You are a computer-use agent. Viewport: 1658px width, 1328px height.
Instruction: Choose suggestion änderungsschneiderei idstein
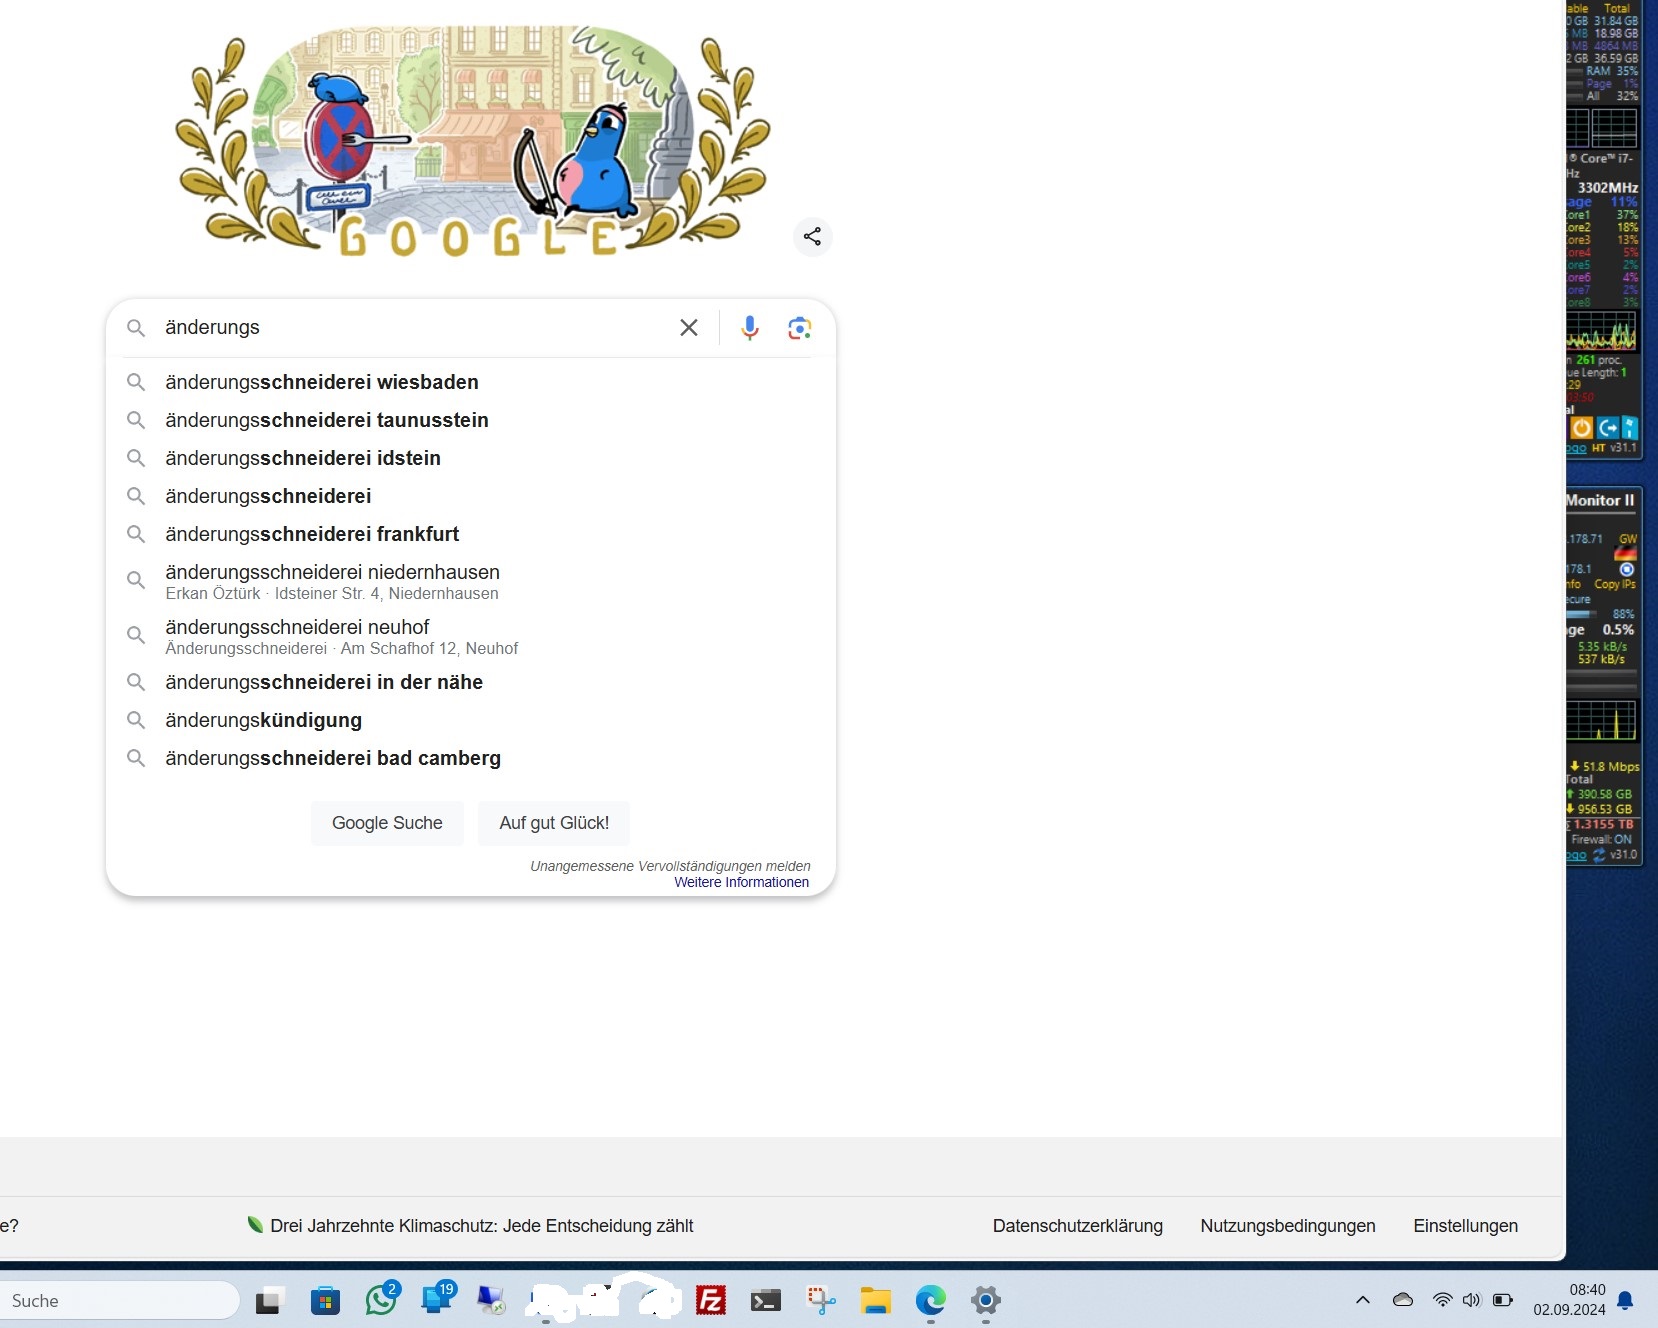(471, 458)
